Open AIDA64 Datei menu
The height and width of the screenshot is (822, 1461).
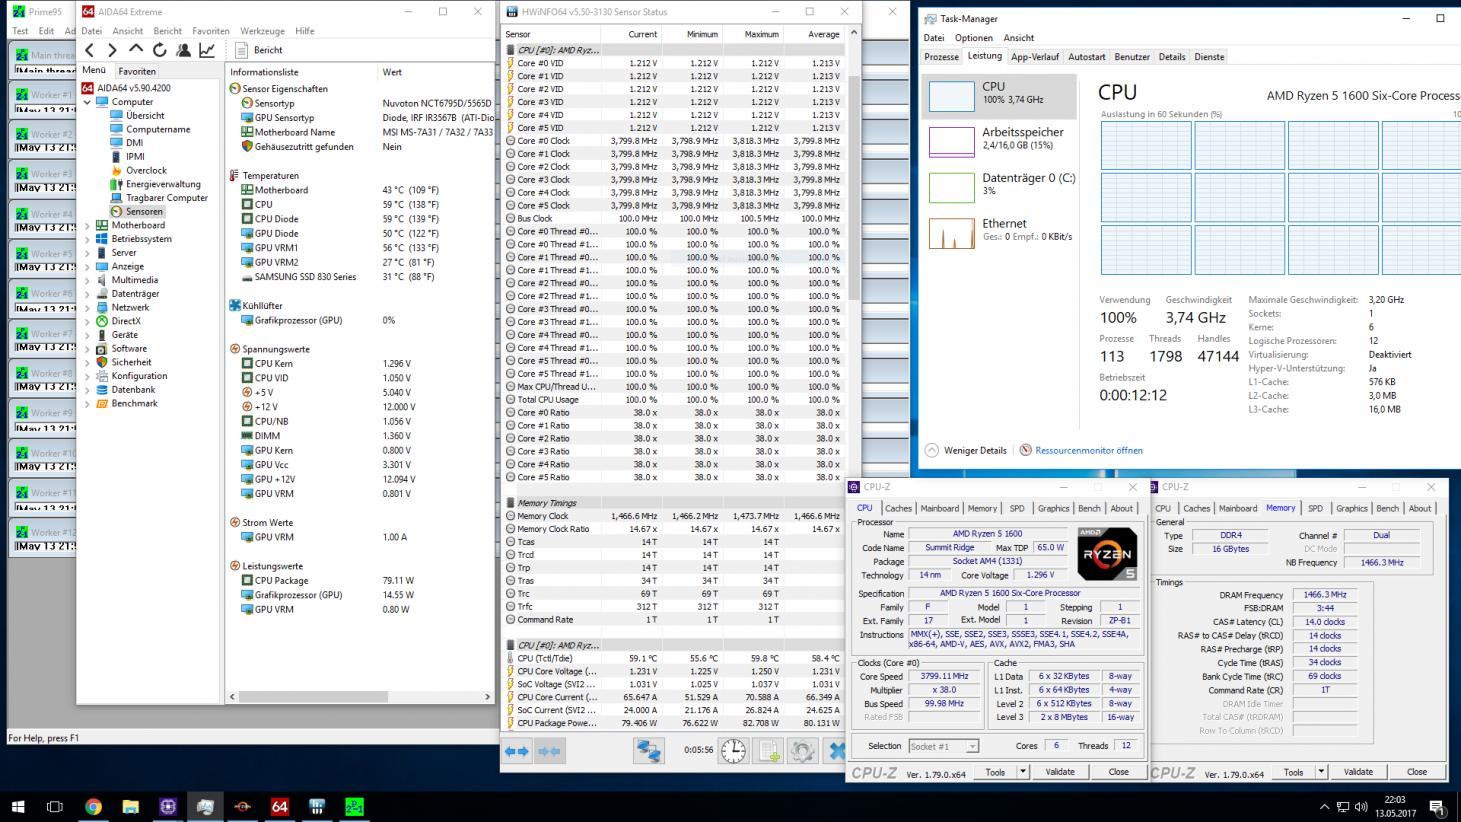coord(91,31)
